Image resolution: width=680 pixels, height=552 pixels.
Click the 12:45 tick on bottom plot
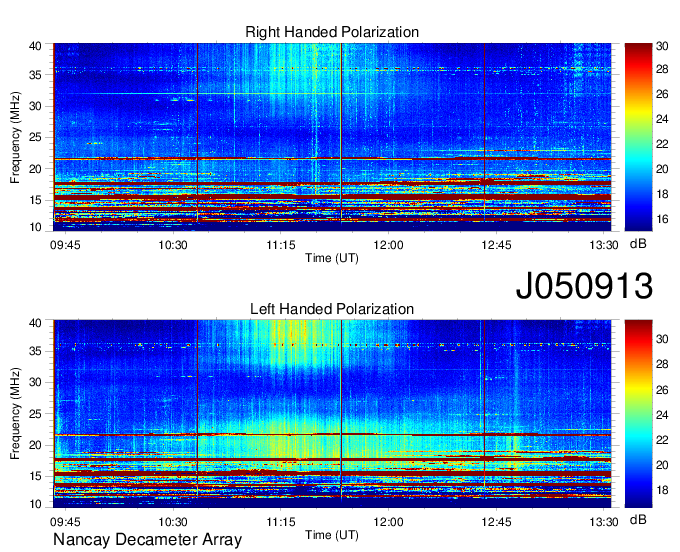coord(497,522)
